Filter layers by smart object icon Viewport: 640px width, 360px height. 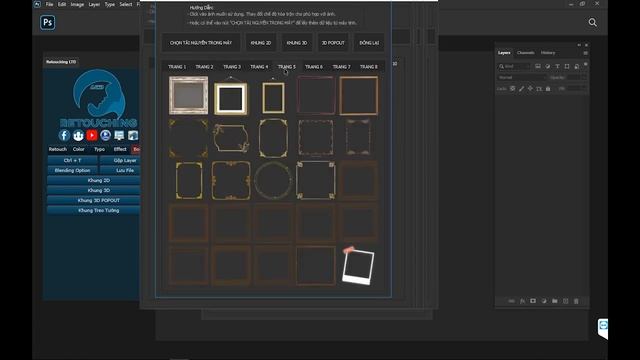576,66
